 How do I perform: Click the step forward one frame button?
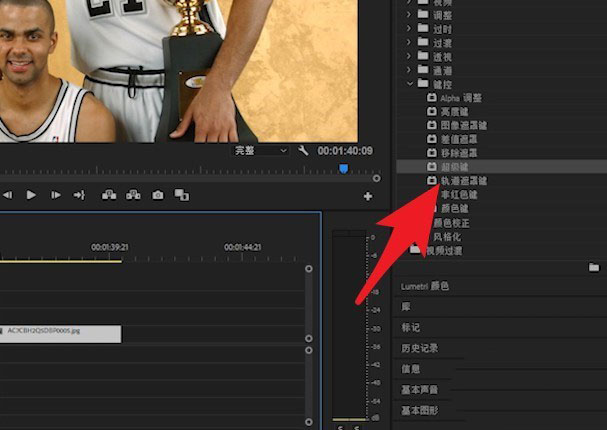(x=55, y=195)
